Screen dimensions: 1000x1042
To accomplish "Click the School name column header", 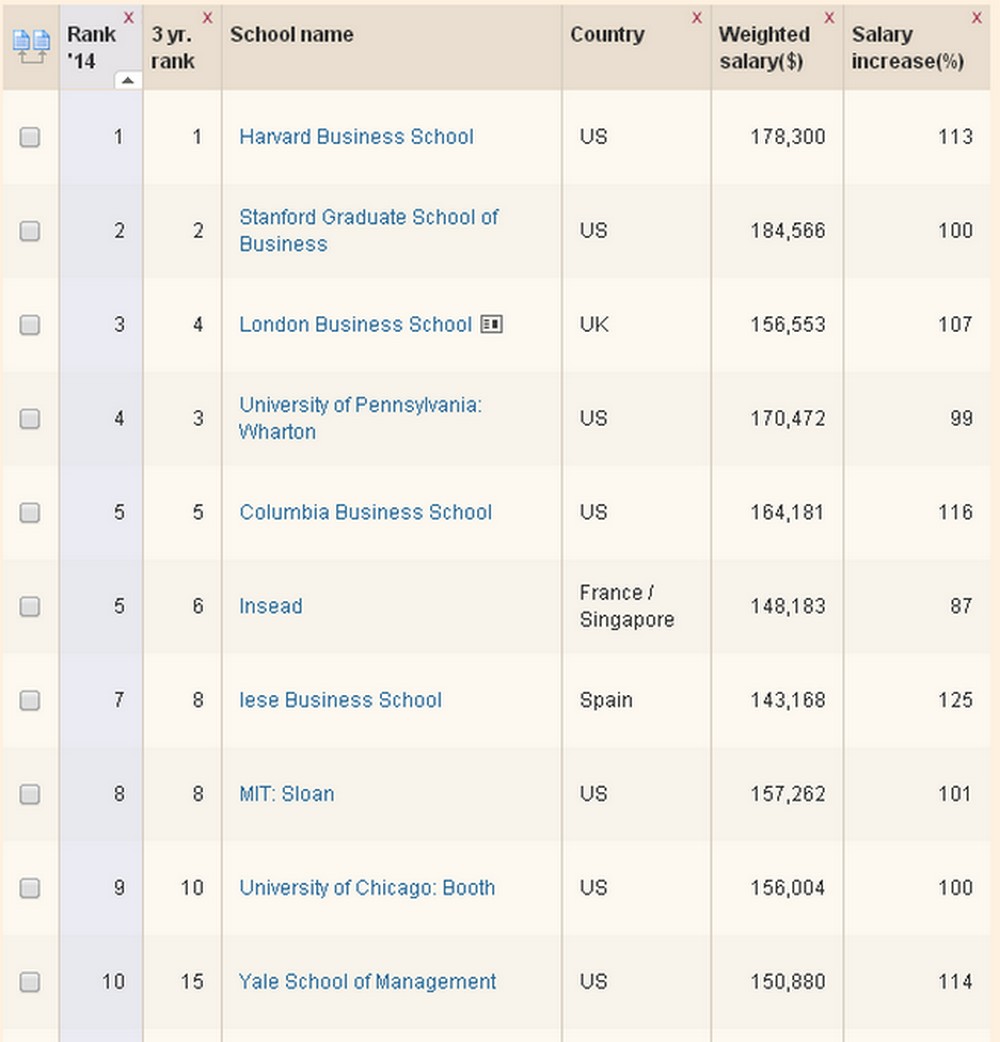I will (291, 34).
